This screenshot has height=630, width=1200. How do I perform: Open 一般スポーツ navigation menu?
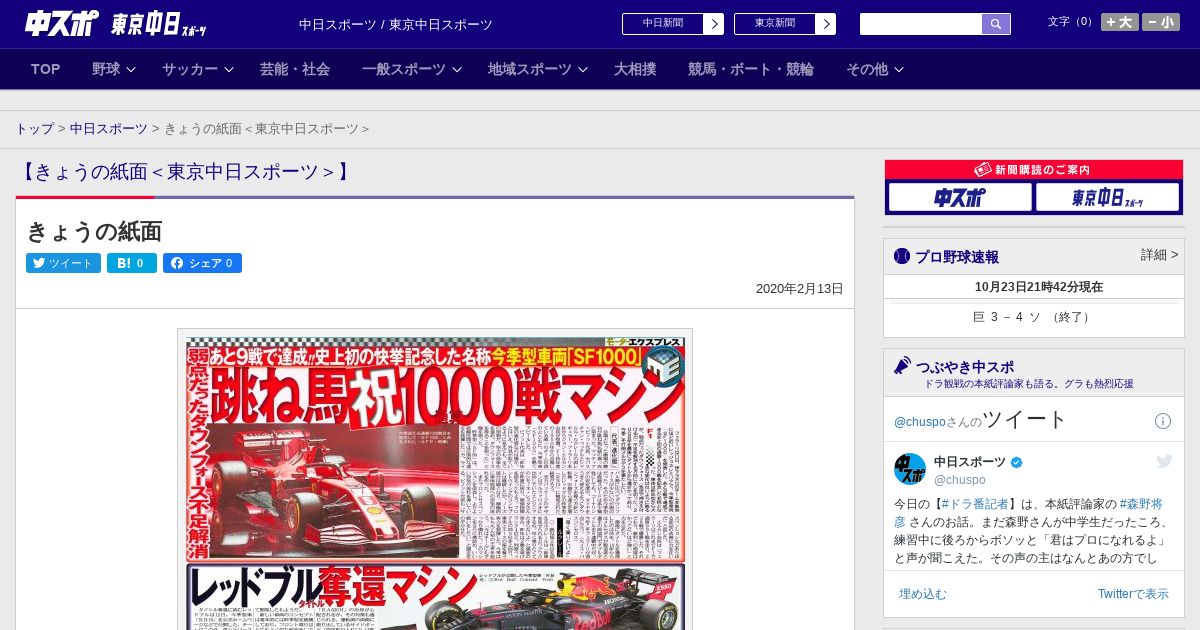(x=404, y=69)
